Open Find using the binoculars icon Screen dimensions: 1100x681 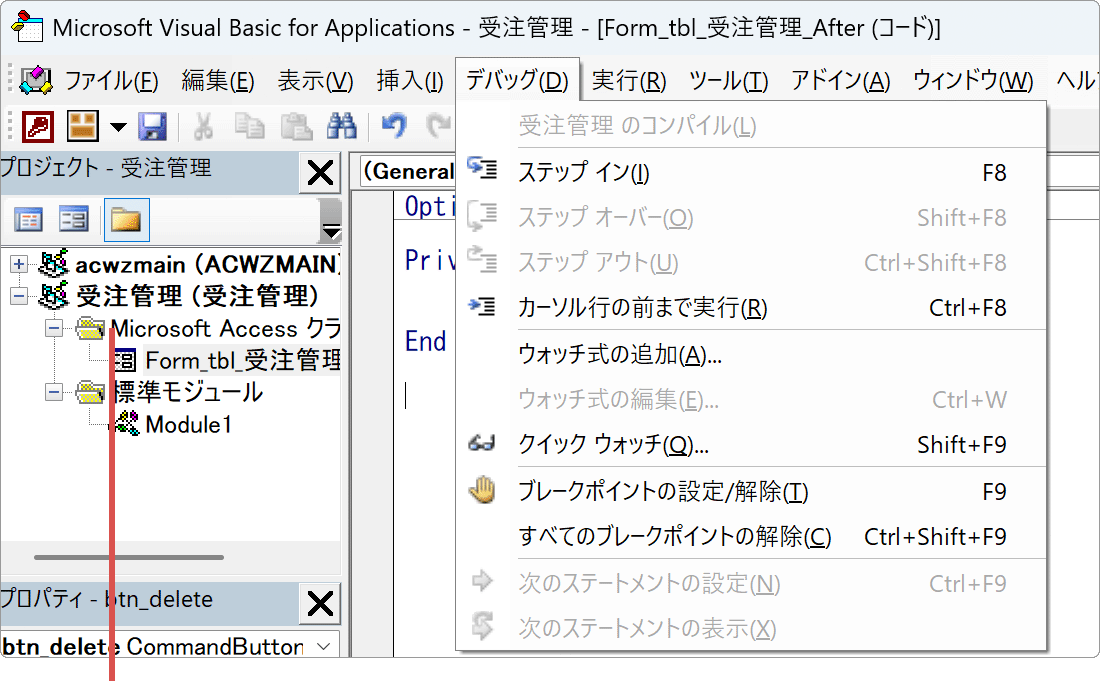click(342, 126)
